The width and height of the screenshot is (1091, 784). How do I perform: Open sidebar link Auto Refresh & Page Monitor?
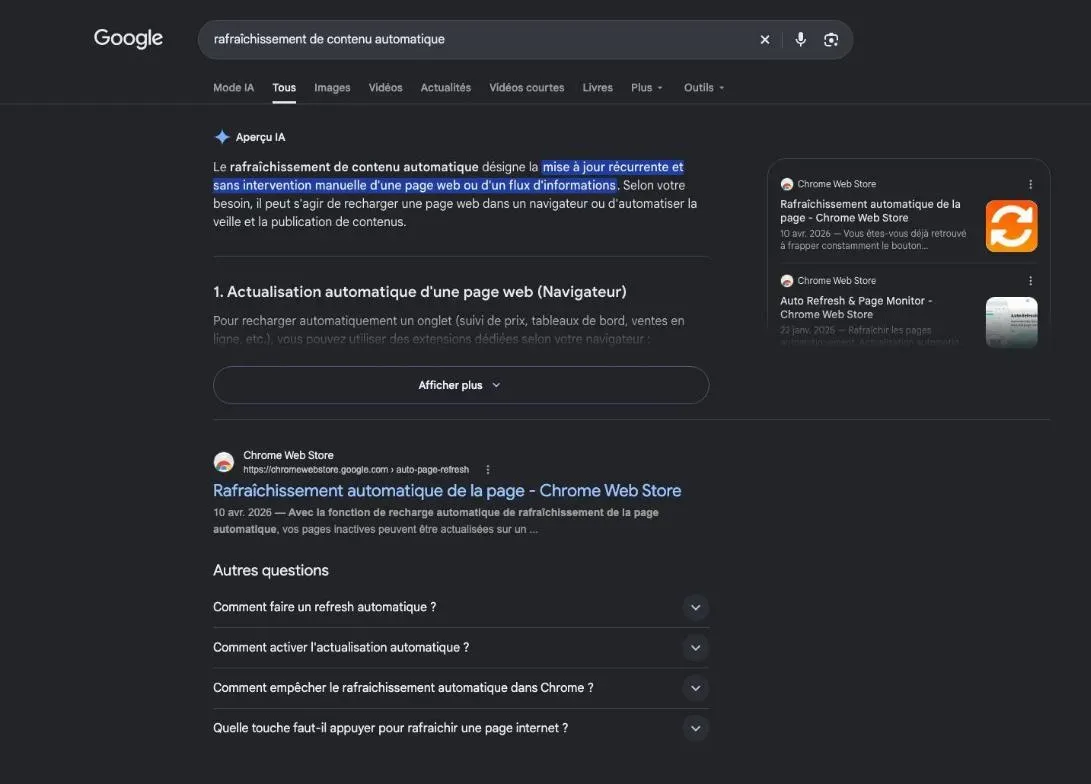click(856, 307)
